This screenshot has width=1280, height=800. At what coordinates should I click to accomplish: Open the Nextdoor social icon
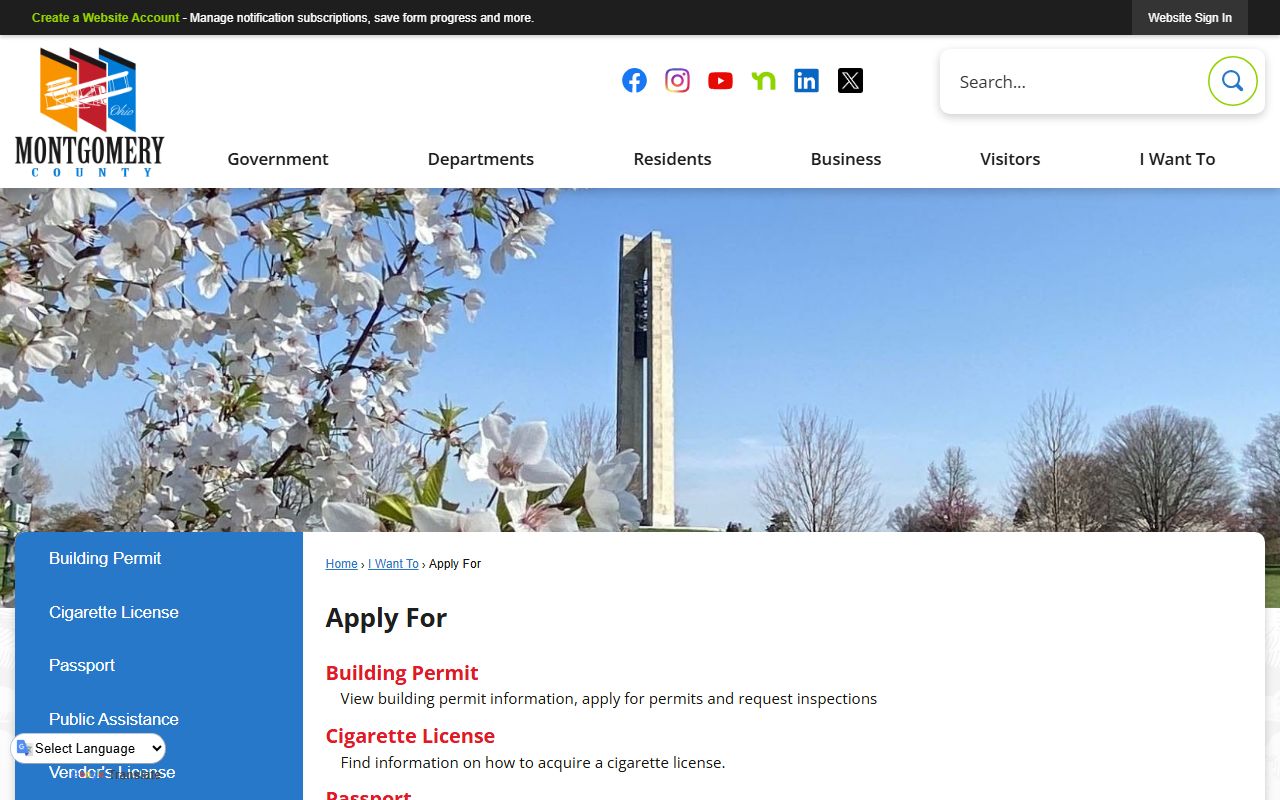[x=763, y=81]
